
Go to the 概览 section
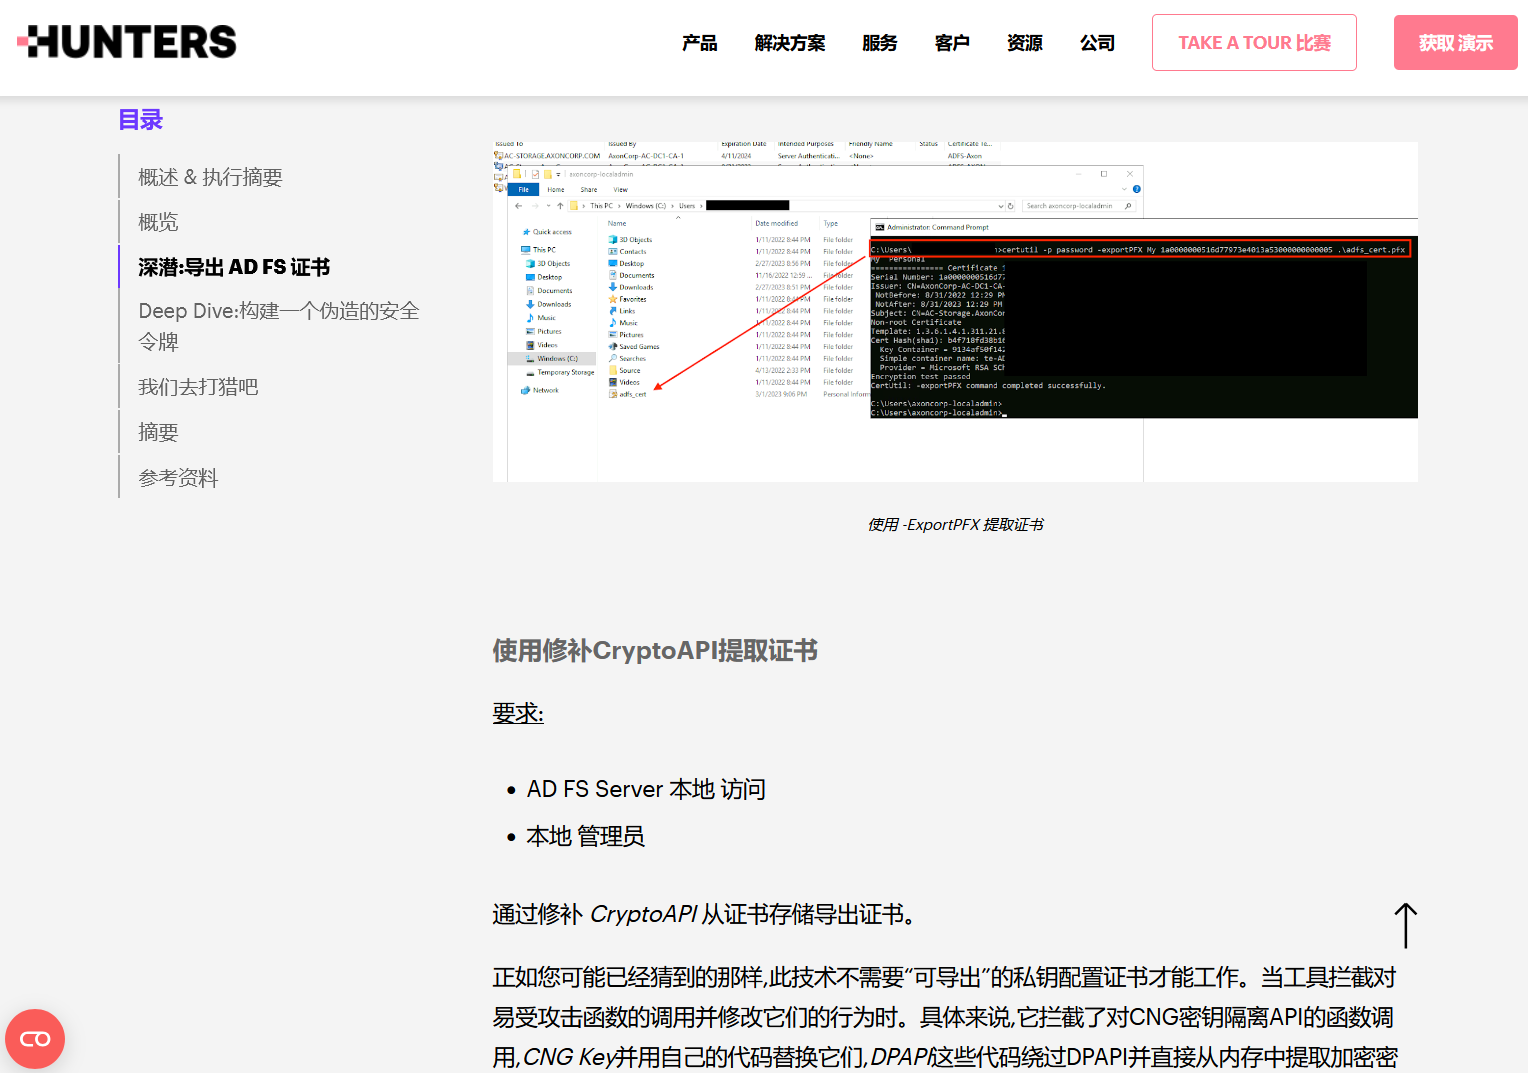coord(158,222)
